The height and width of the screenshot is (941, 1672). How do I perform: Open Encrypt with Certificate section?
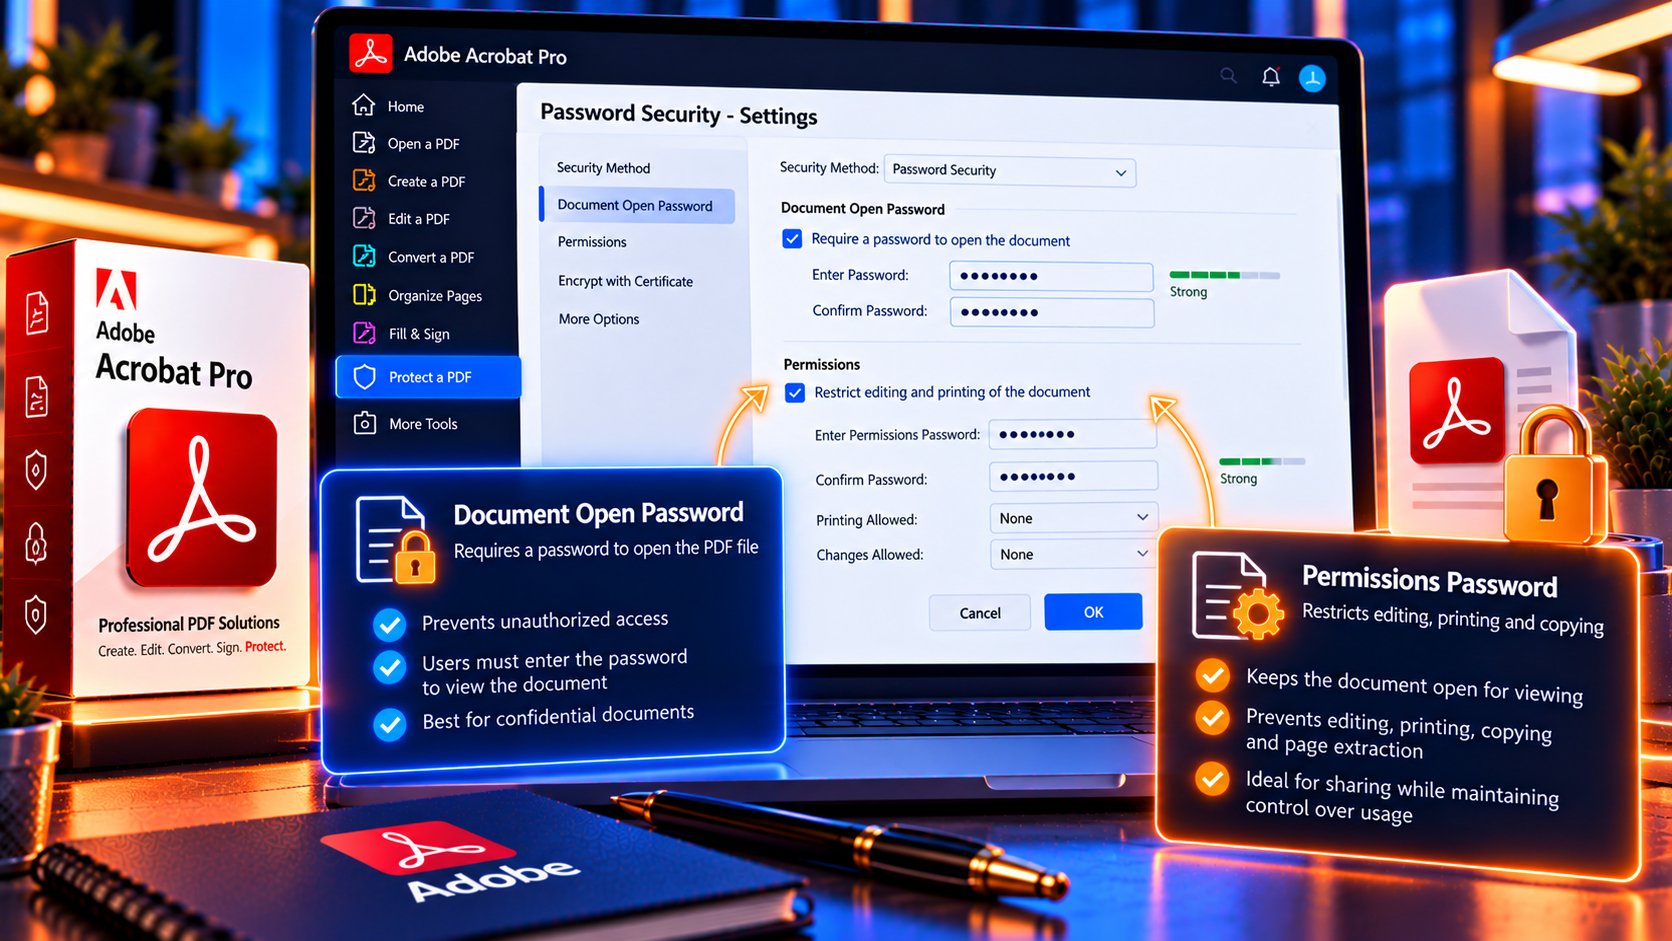(625, 281)
